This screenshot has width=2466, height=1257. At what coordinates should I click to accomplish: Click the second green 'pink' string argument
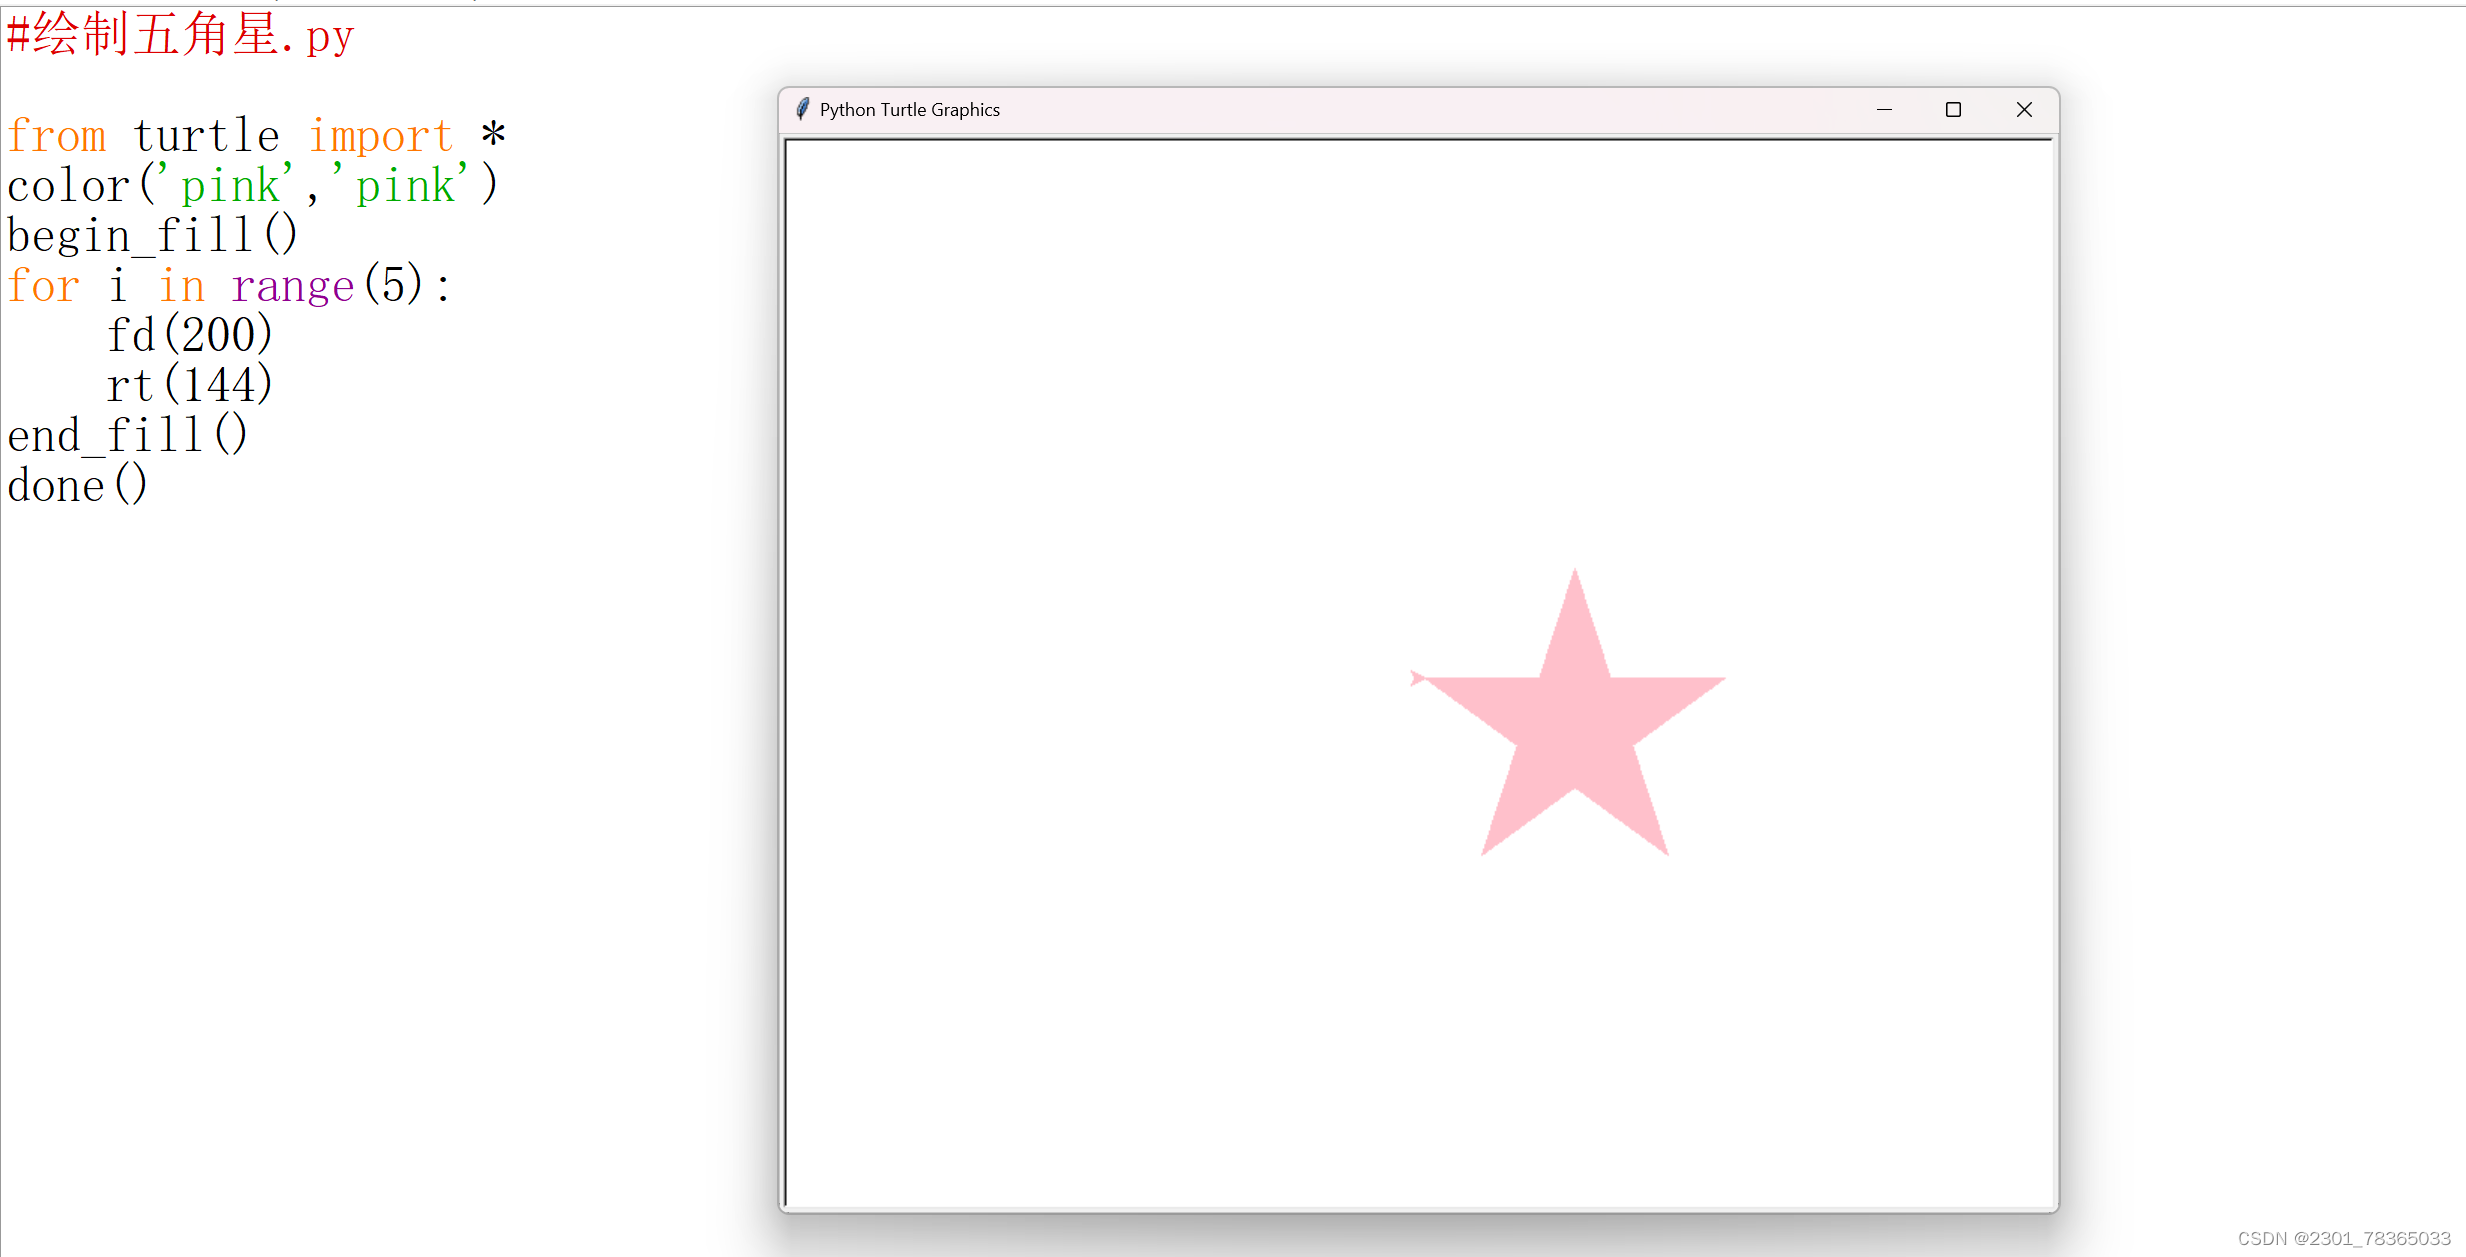pos(405,186)
